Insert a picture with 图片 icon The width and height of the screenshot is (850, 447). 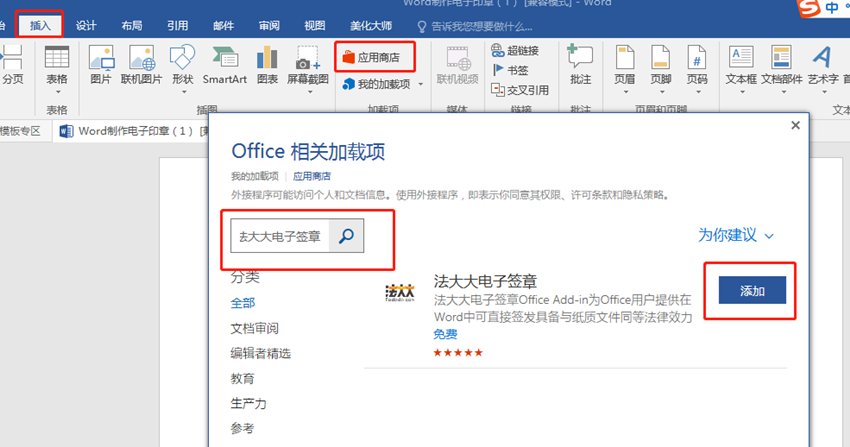(x=101, y=65)
